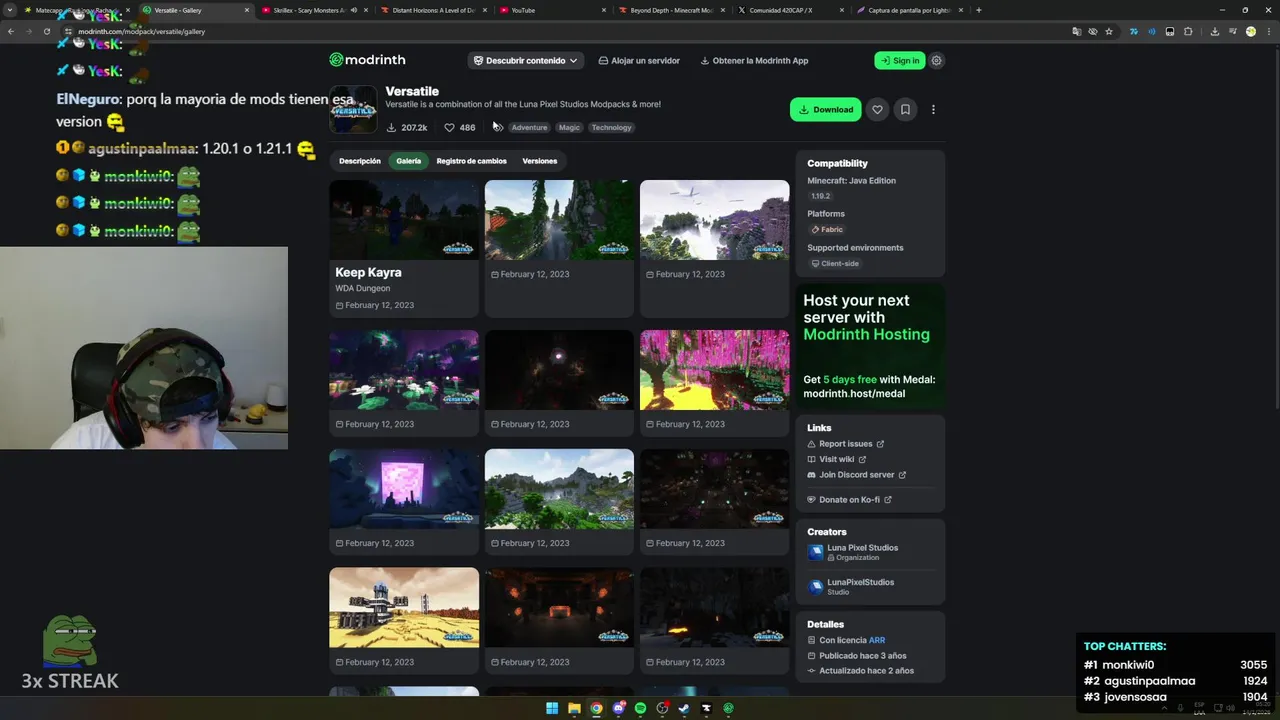Open Steam from the taskbar

(684, 708)
